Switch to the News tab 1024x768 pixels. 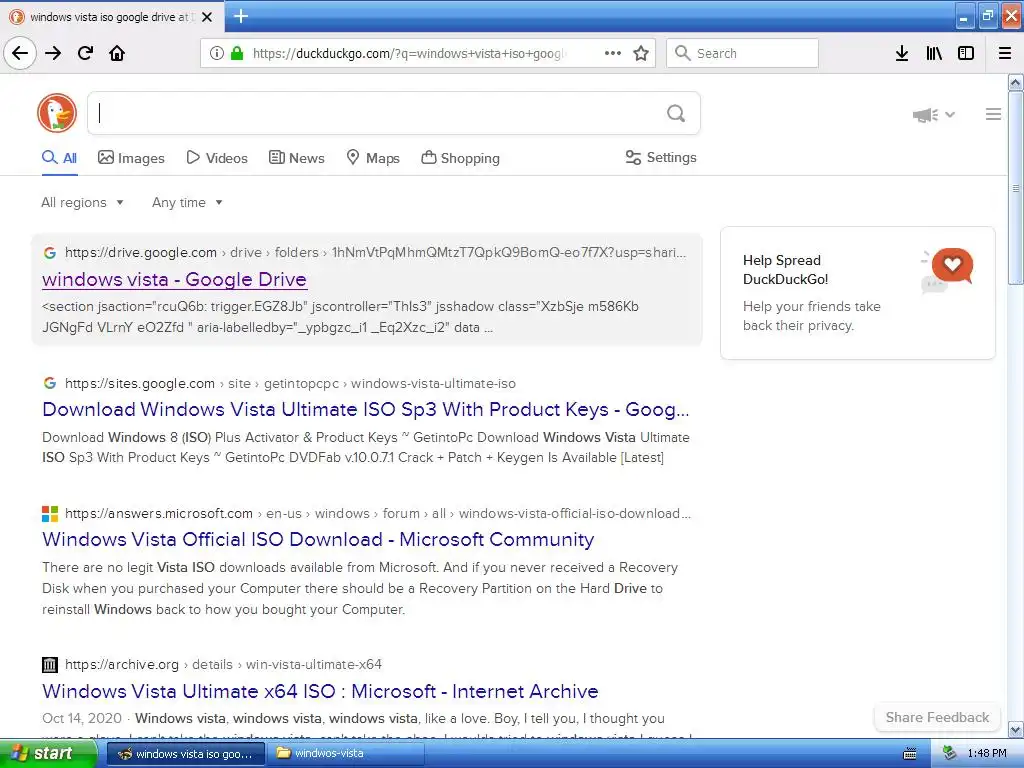(x=296, y=158)
